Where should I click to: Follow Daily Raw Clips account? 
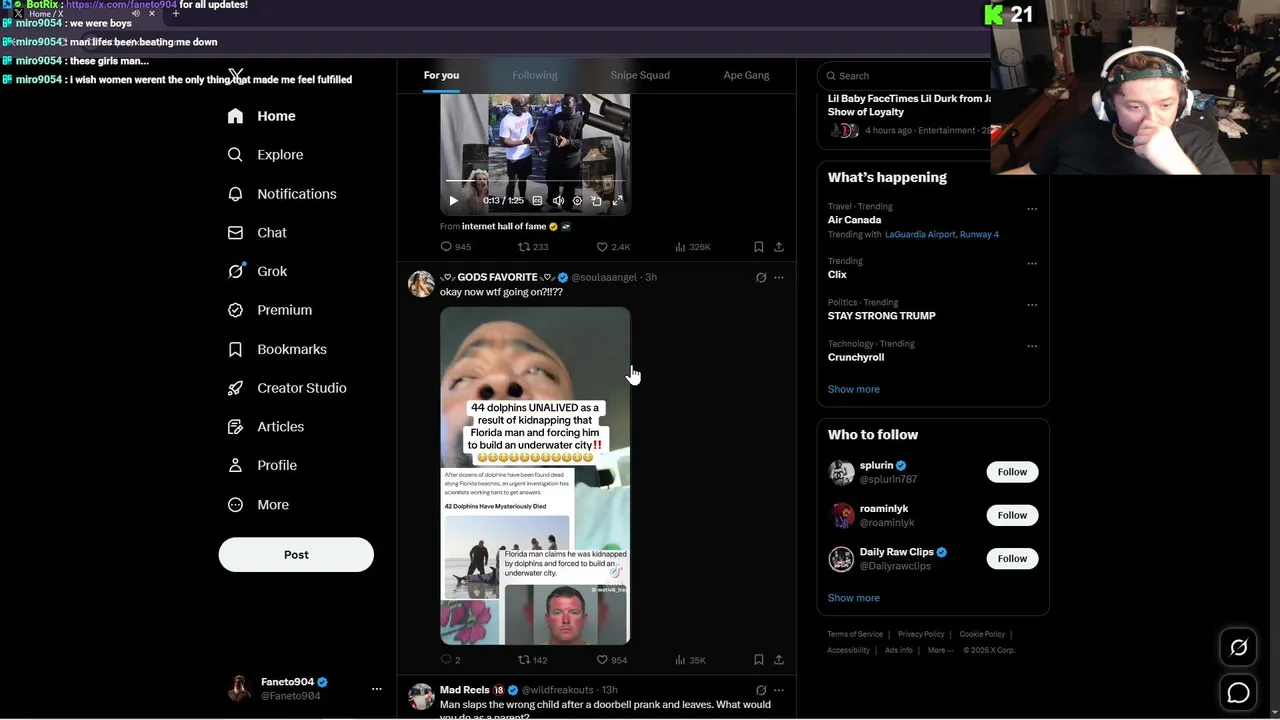[x=1012, y=558]
